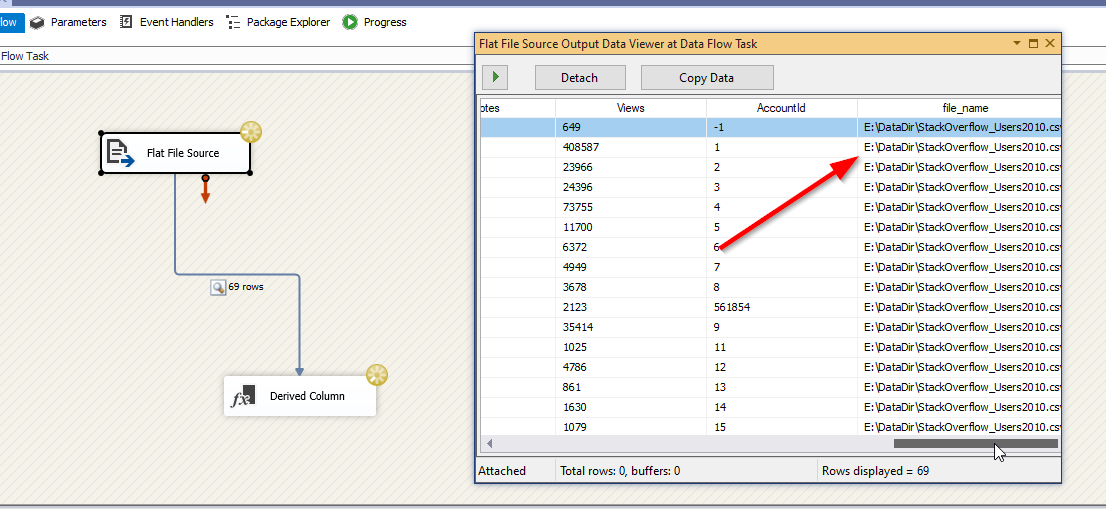This screenshot has height=513, width=1106.
Task: Click the Derived Column fx icon
Action: point(243,396)
